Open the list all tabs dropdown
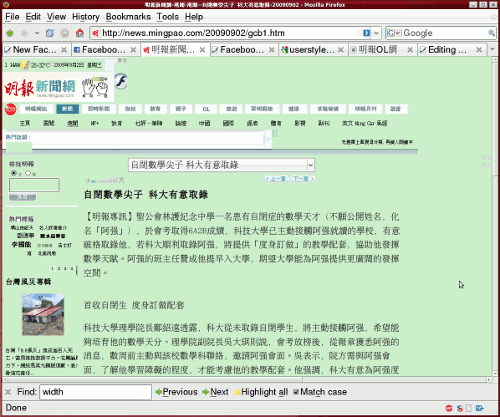The height and width of the screenshot is (417, 500). click(x=492, y=50)
